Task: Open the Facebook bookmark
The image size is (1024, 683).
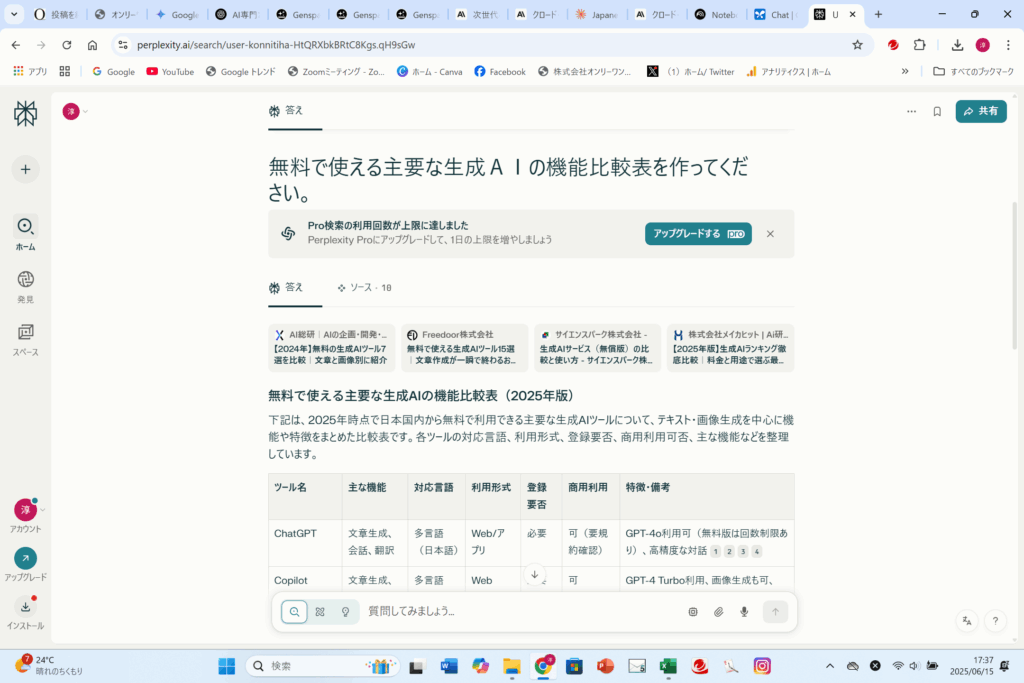Action: pos(500,71)
